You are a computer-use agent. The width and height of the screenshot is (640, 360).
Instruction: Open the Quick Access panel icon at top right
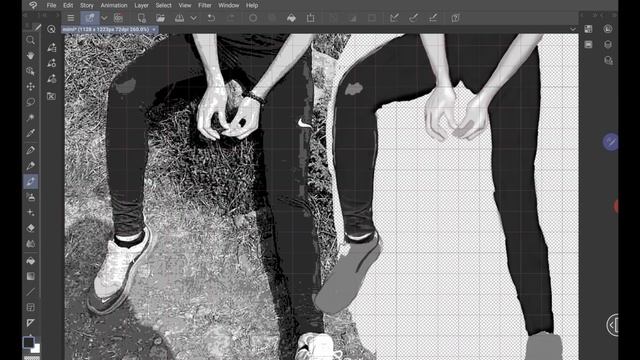coord(588,29)
